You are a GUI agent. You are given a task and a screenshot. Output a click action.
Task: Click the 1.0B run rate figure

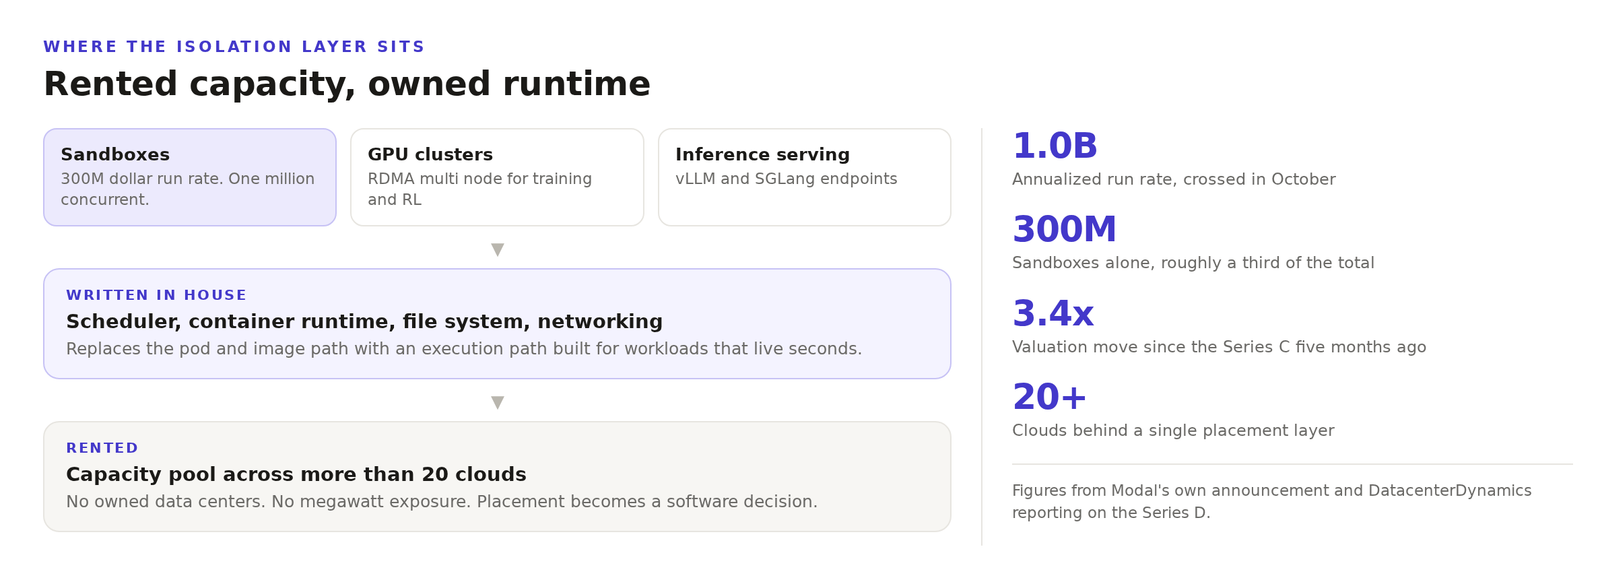tap(1055, 146)
